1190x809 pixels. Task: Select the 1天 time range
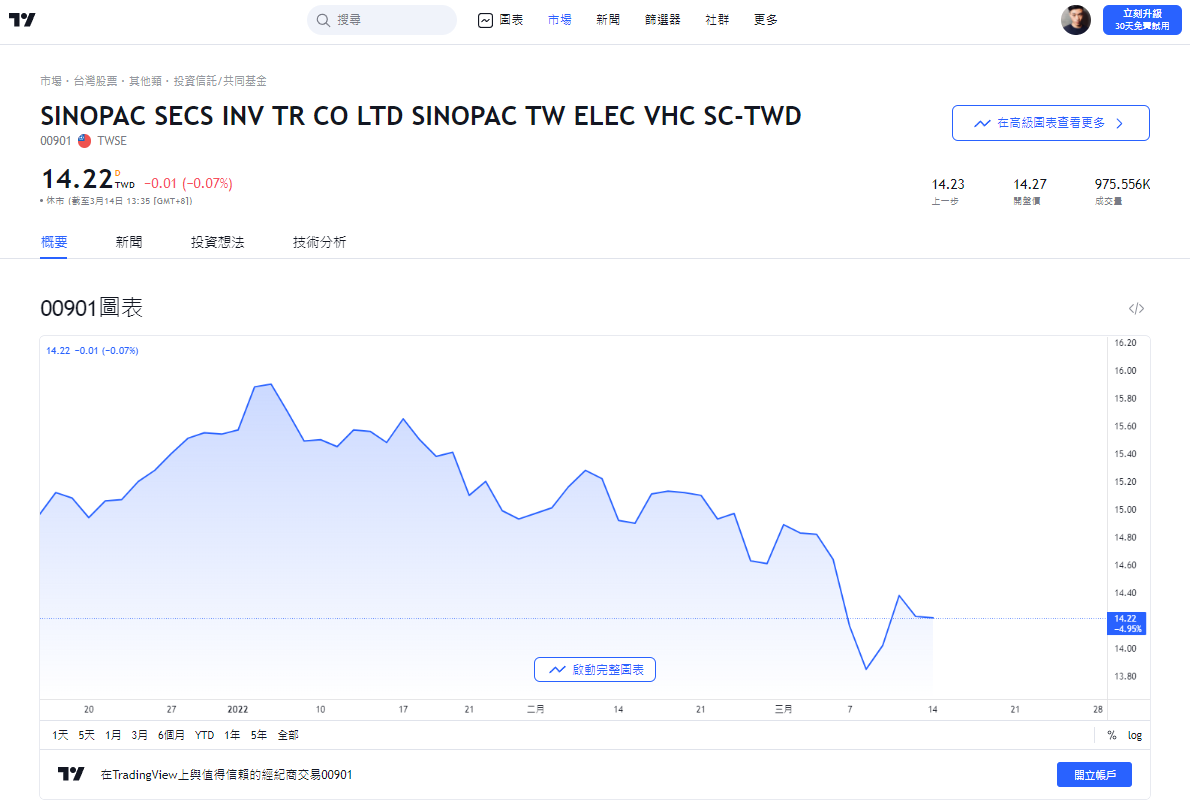click(x=60, y=735)
